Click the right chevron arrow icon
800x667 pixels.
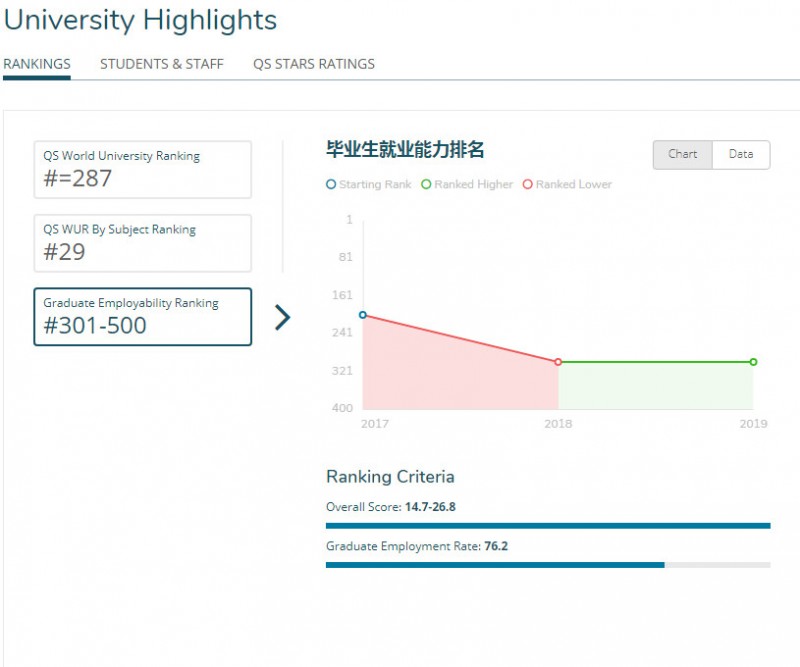pos(283,317)
